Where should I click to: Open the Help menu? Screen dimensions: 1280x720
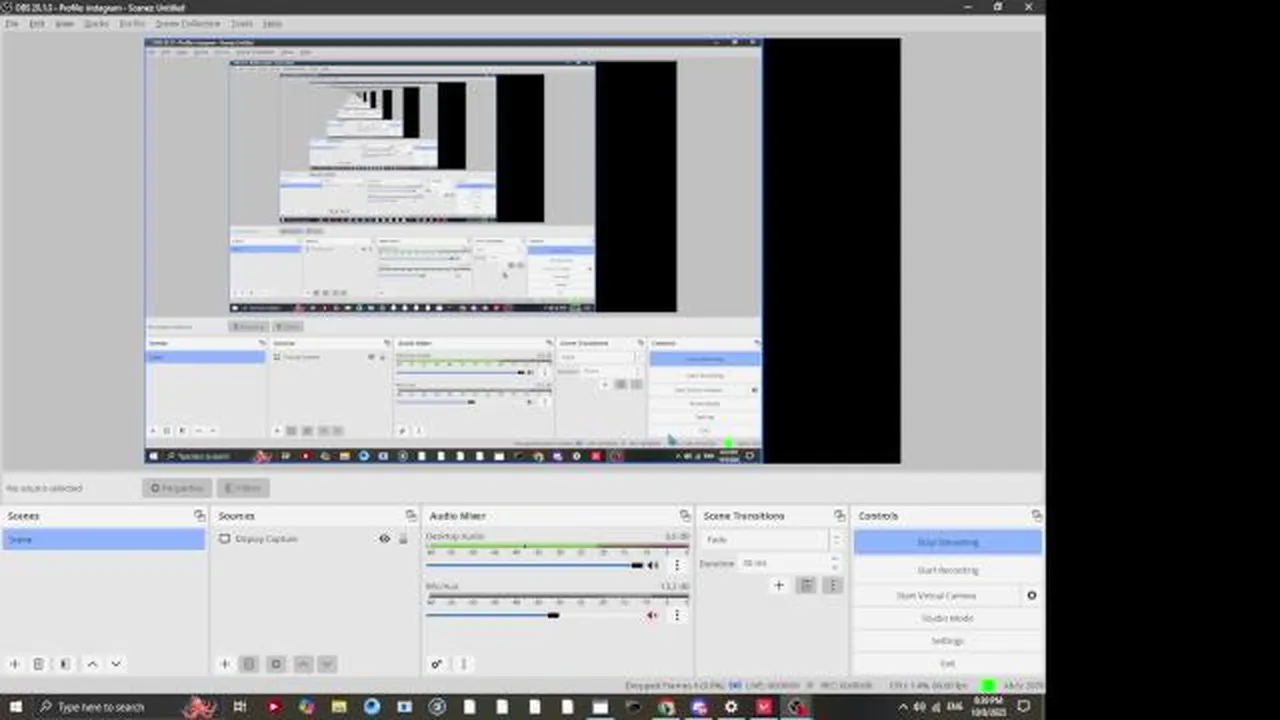[272, 23]
